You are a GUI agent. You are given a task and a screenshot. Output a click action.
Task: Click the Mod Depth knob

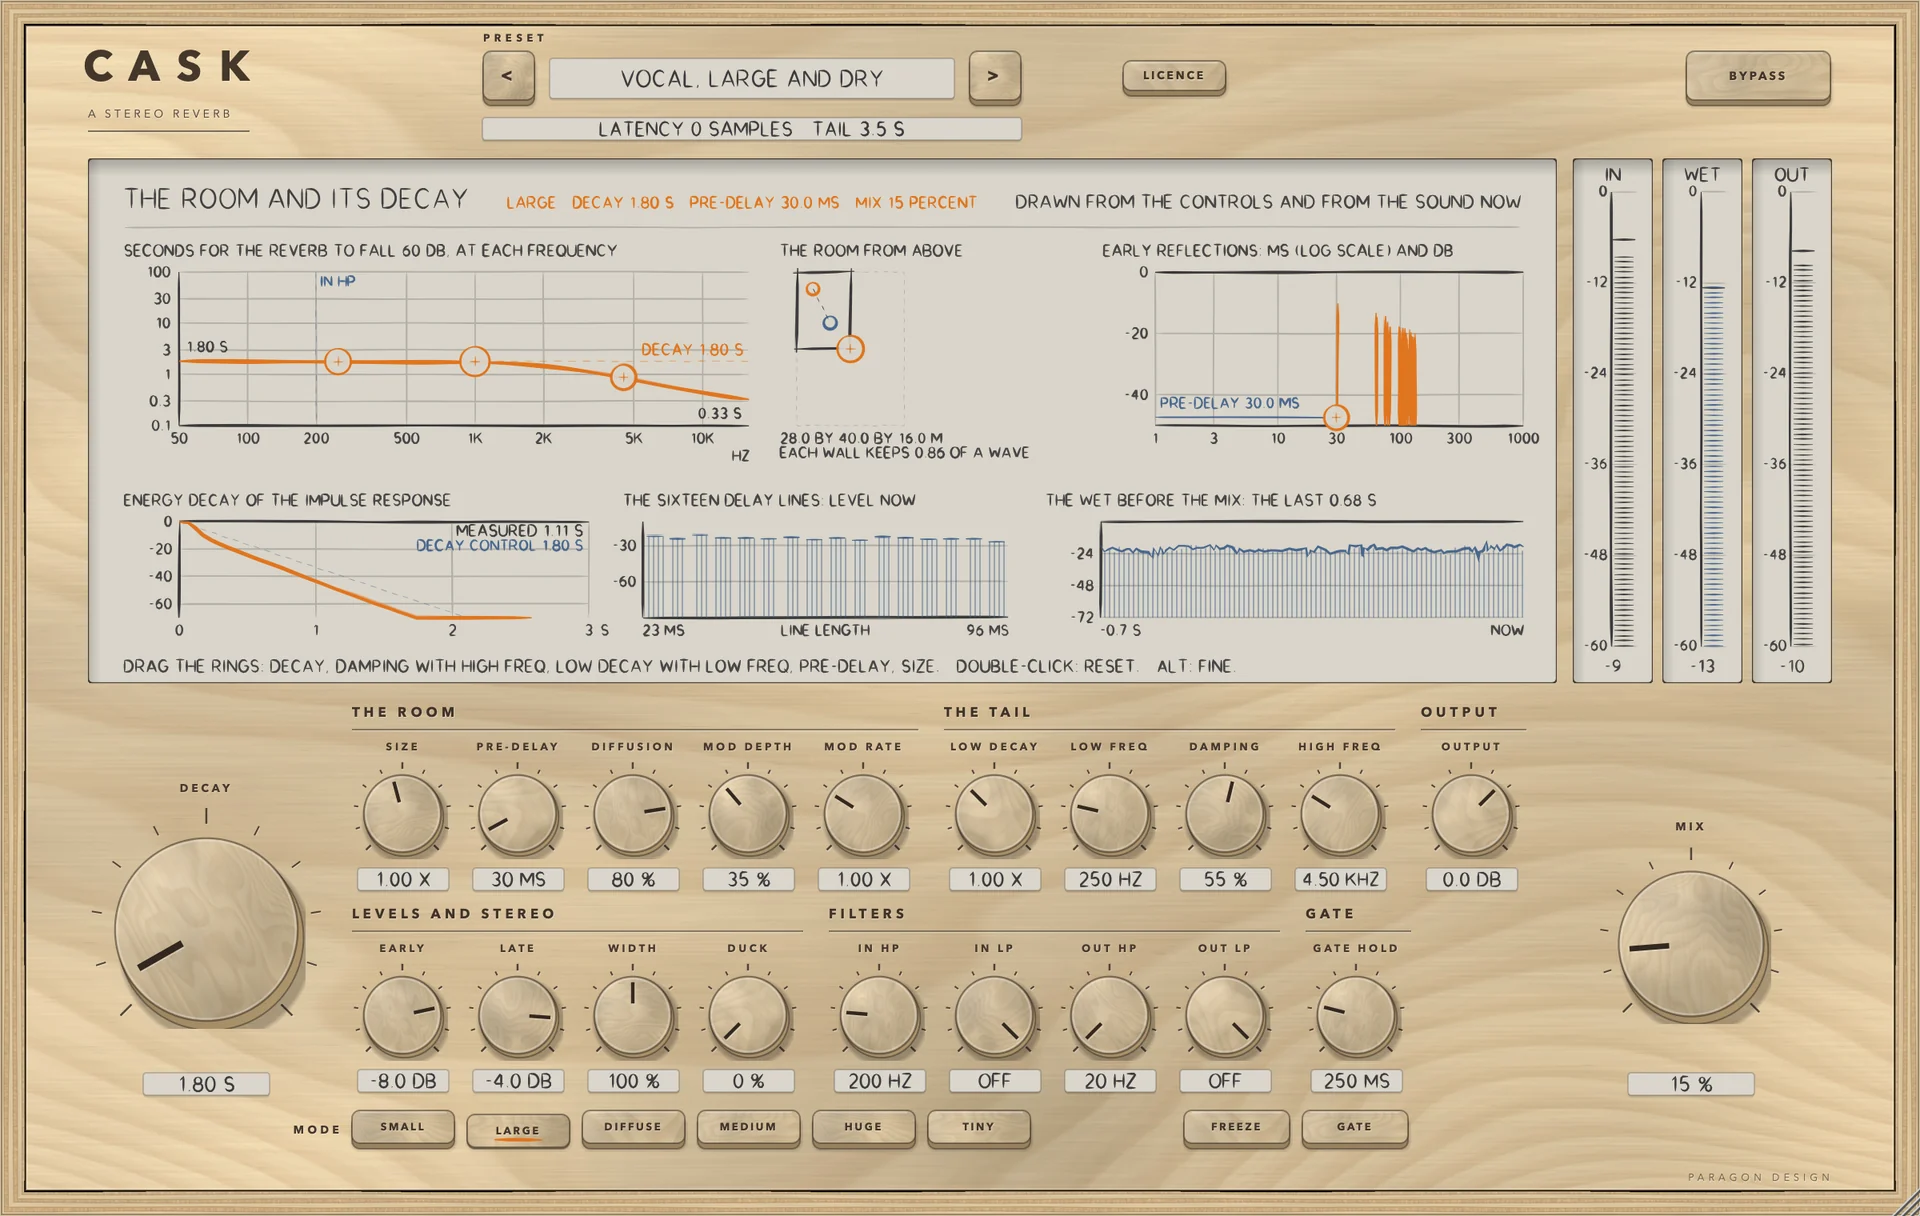[x=748, y=815]
